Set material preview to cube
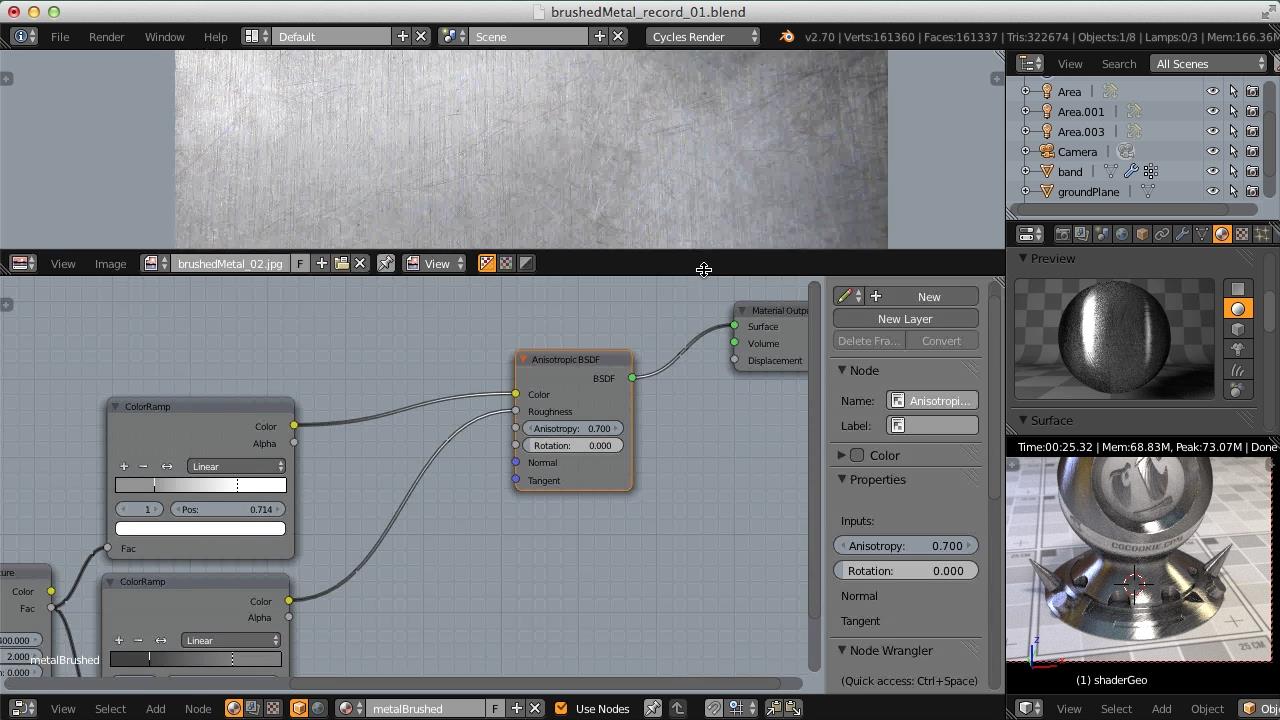Screen dimensions: 1280x720 click(x=1238, y=329)
